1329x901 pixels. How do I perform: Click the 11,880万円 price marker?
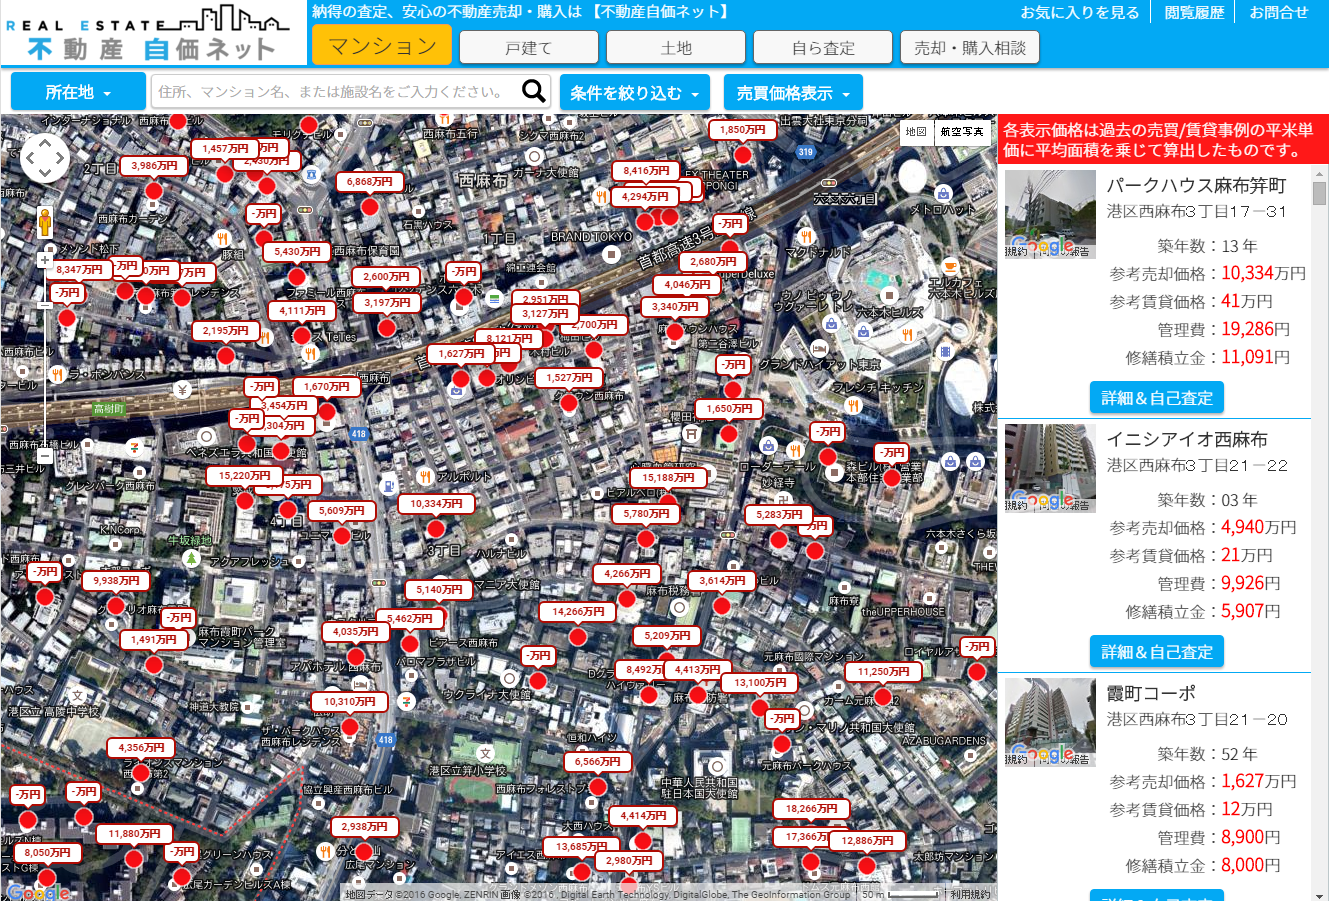tap(135, 834)
